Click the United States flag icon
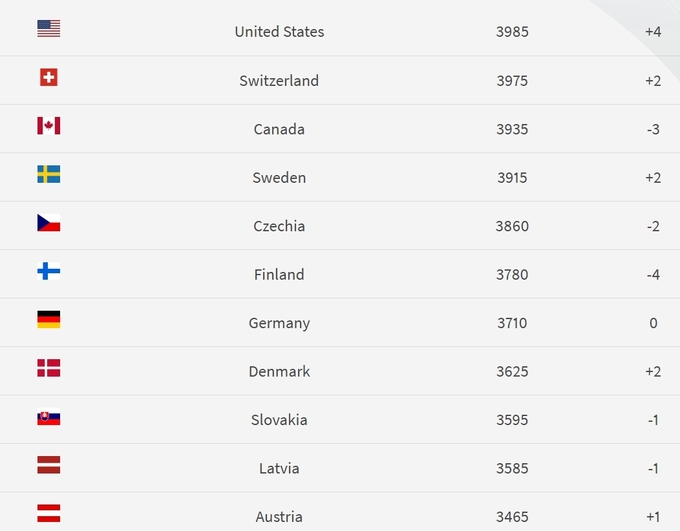This screenshot has width=680, height=531. [48, 29]
